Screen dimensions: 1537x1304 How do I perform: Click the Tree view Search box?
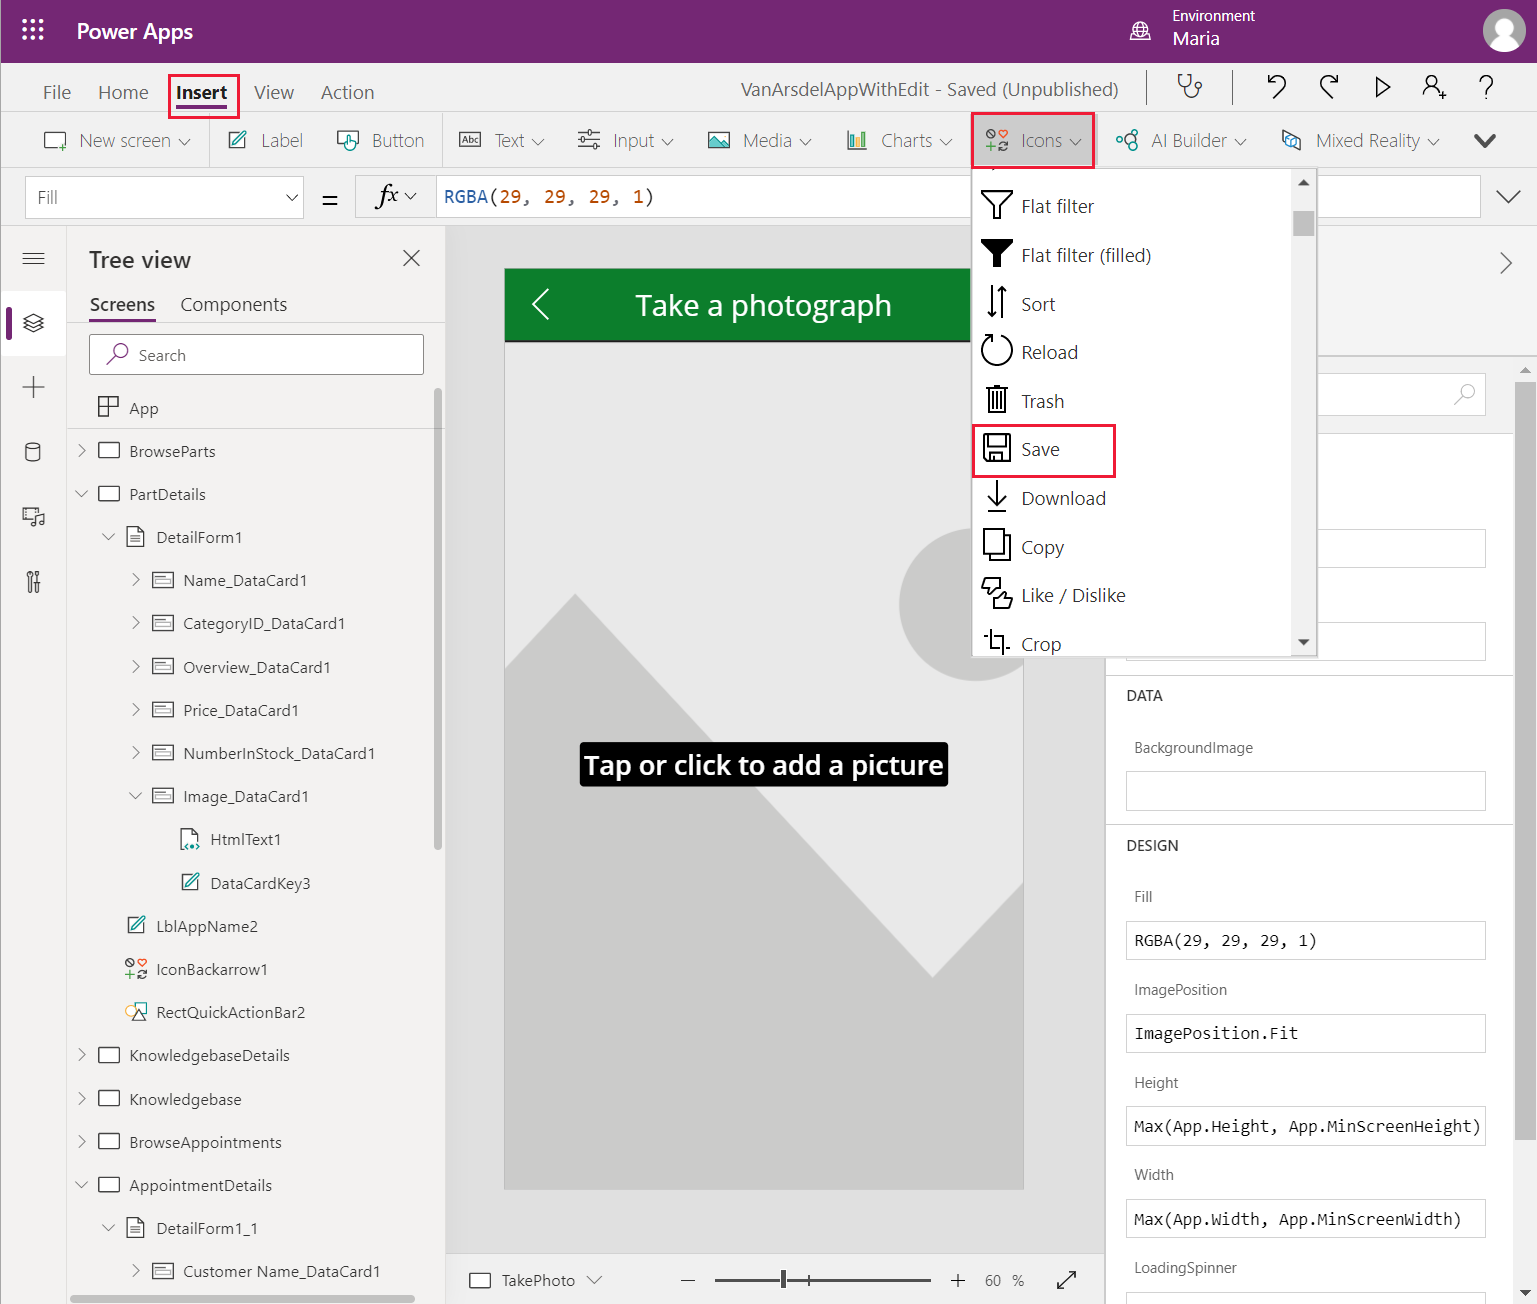256,354
